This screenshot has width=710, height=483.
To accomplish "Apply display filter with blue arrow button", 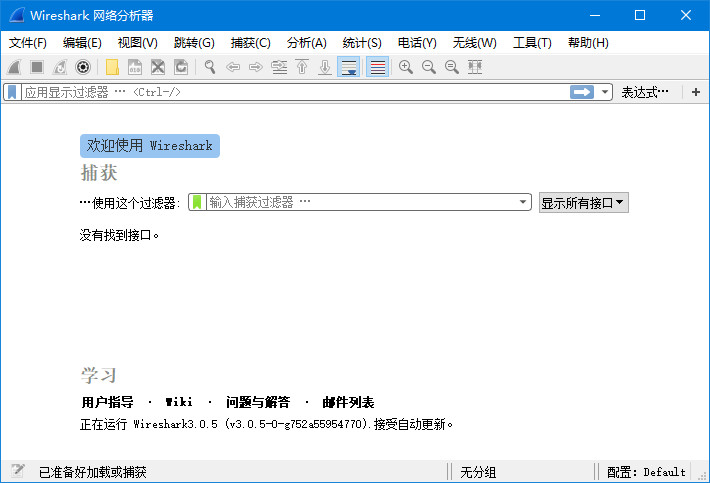I will click(582, 92).
